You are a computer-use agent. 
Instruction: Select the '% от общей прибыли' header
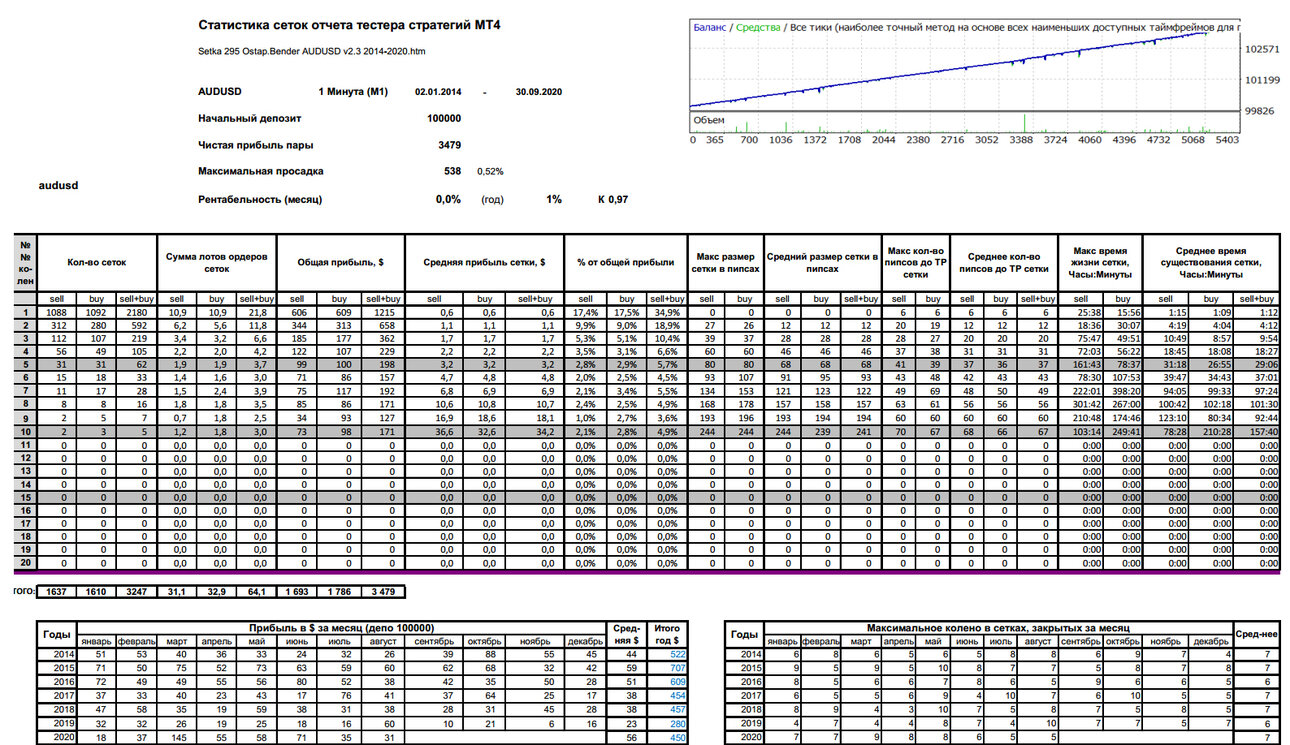(x=625, y=262)
